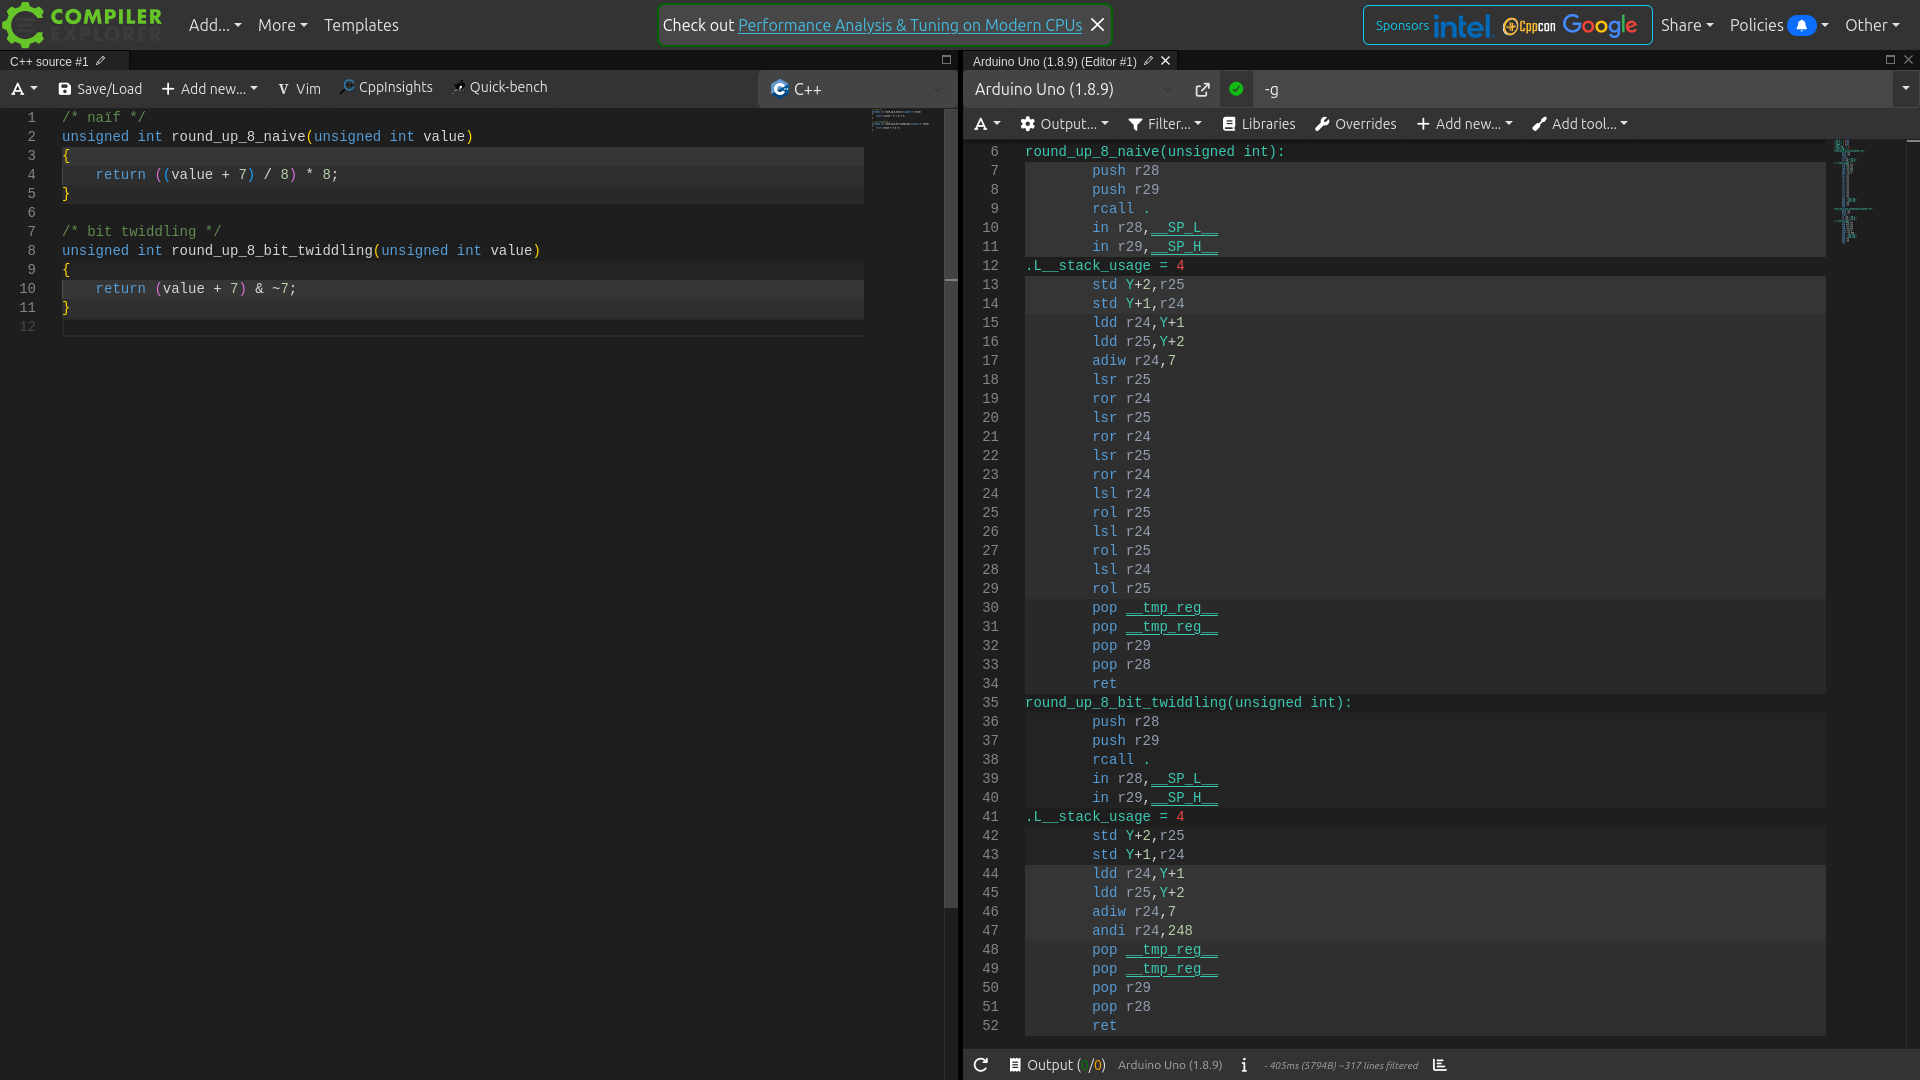
Task: Open editor font size dropdown
Action: click(24, 89)
